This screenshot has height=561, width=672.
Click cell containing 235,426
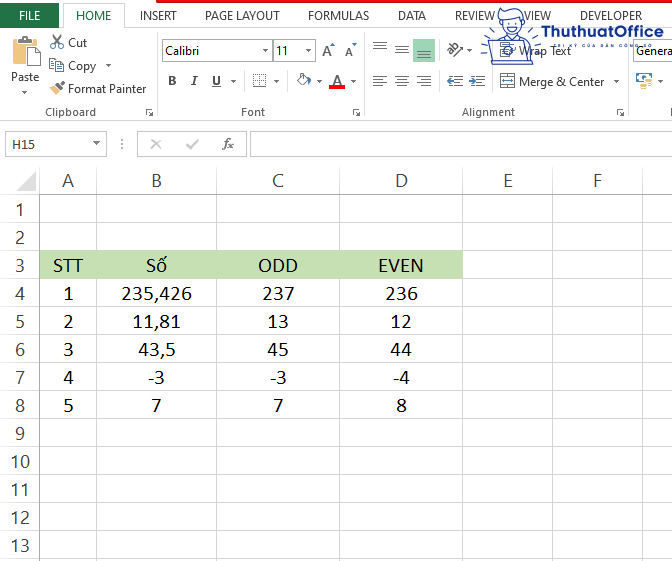(x=156, y=294)
